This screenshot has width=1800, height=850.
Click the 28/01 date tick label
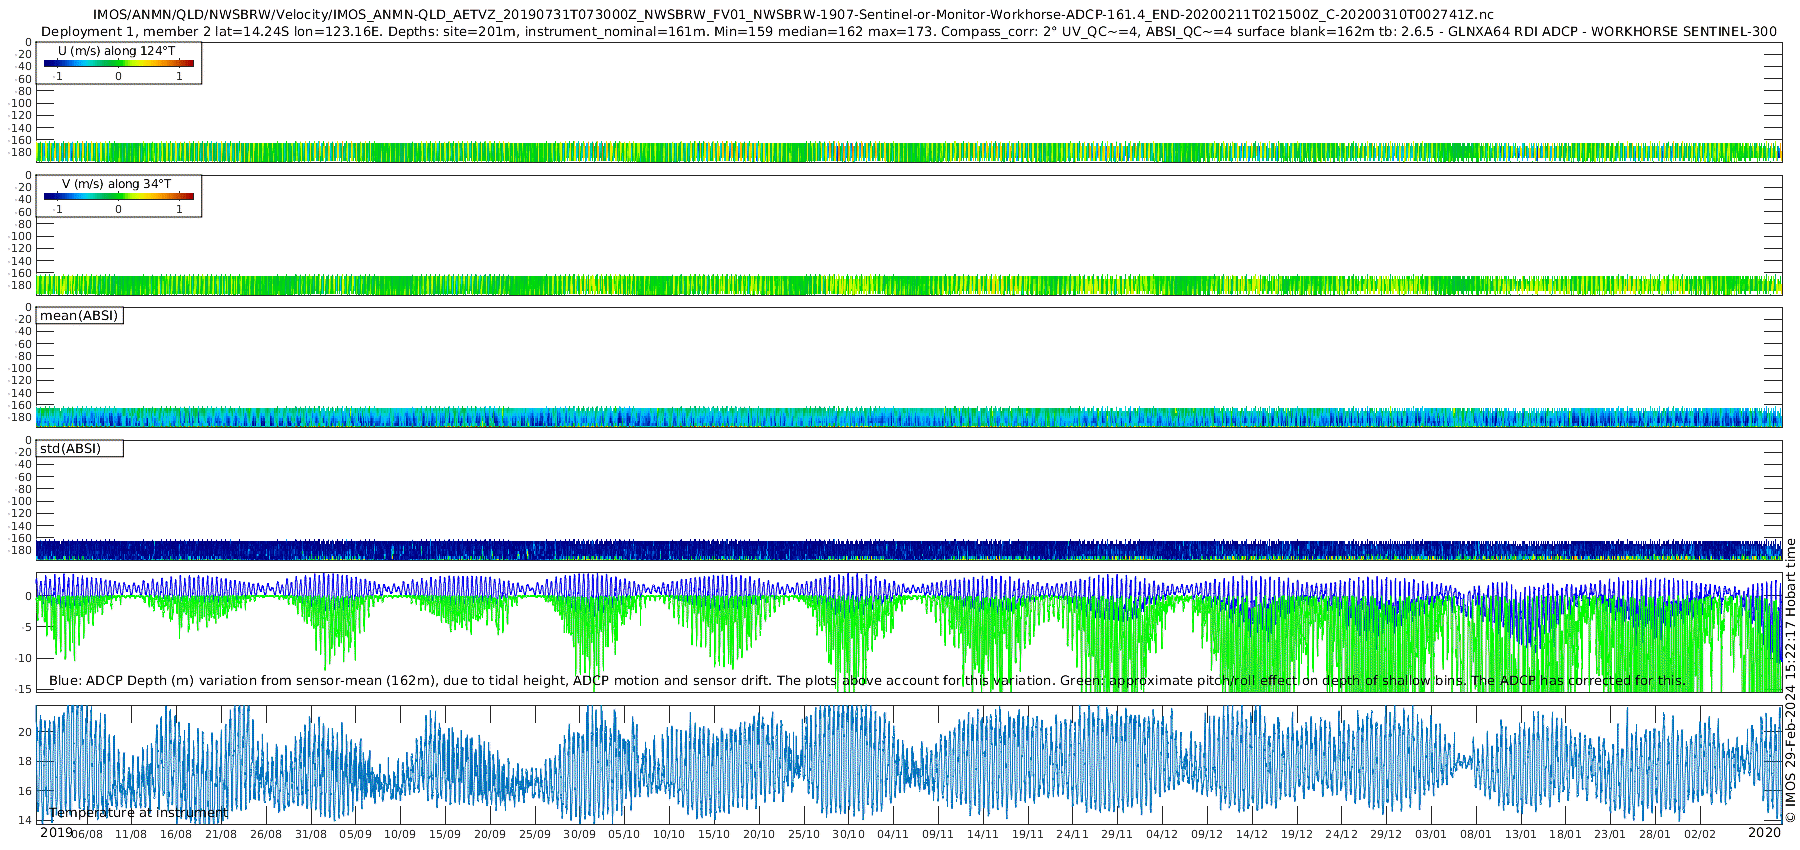click(x=1655, y=834)
